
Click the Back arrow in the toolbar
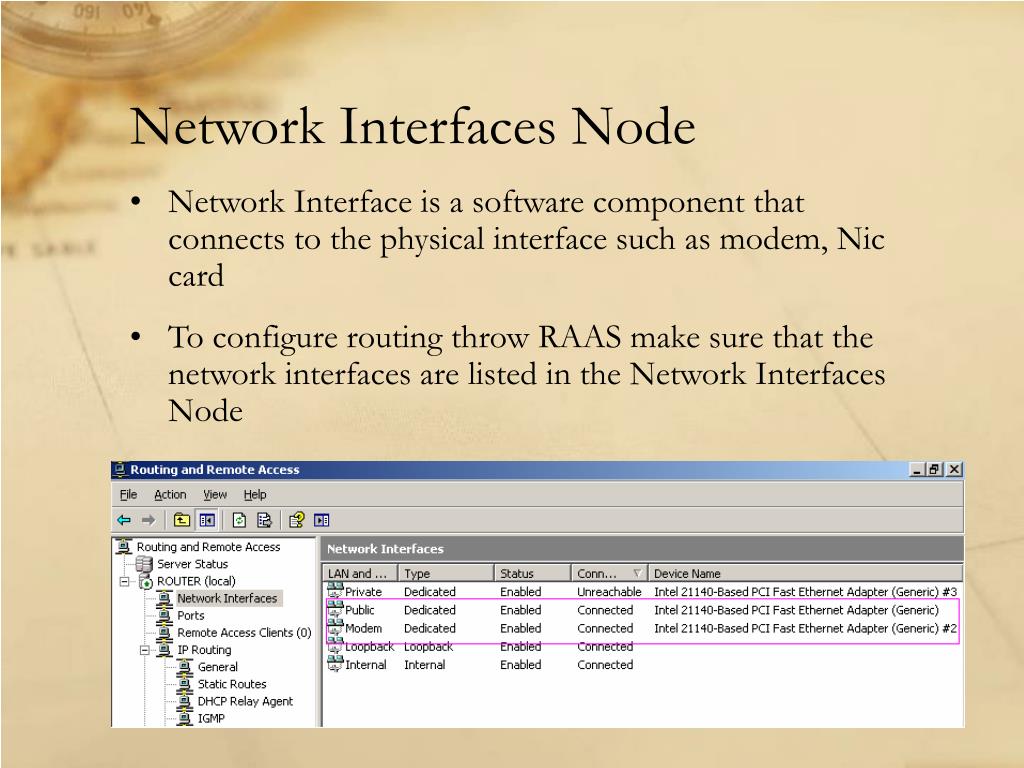coord(124,520)
